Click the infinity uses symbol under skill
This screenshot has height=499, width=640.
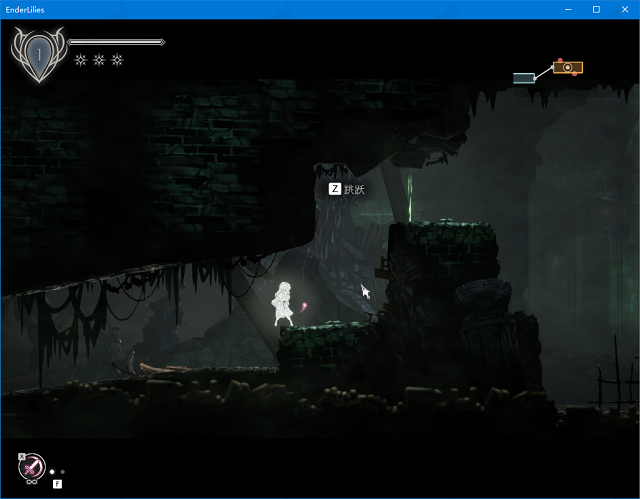tap(32, 482)
